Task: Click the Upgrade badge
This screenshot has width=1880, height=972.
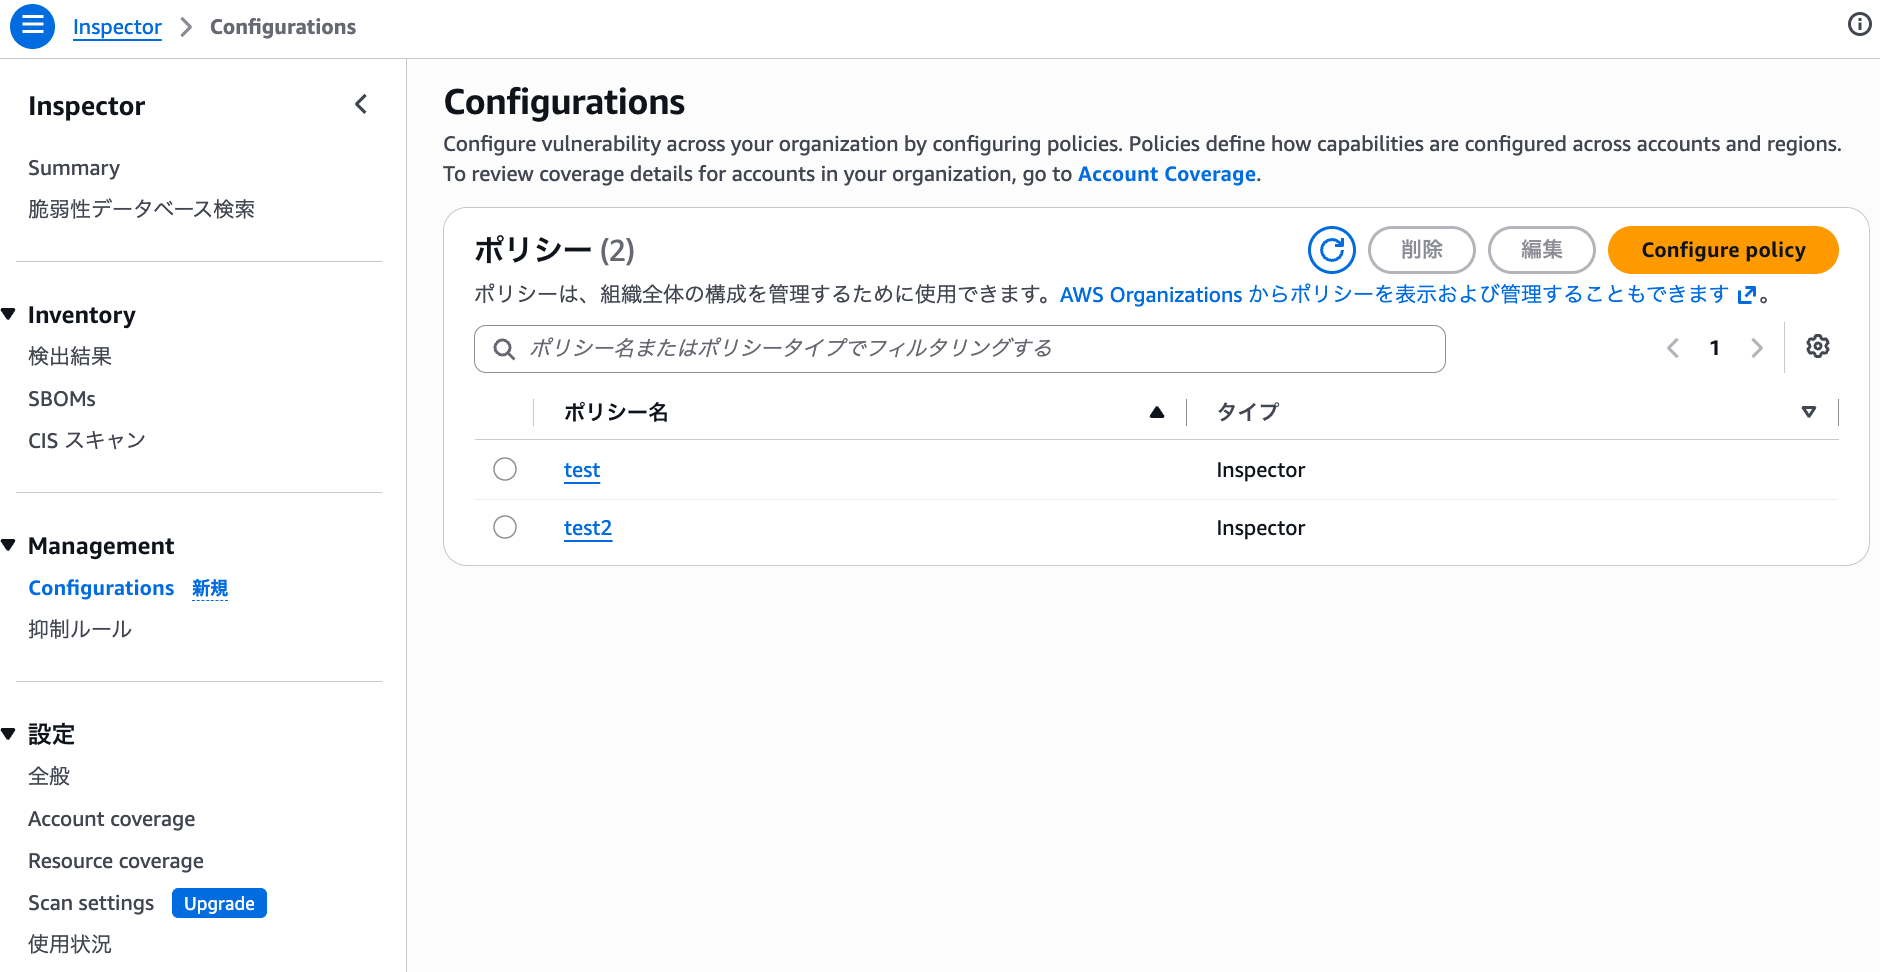Action: pos(219,903)
